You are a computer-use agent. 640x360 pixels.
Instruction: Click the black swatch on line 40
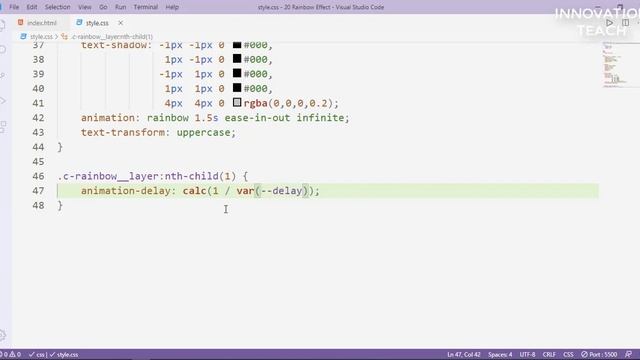tap(237, 88)
